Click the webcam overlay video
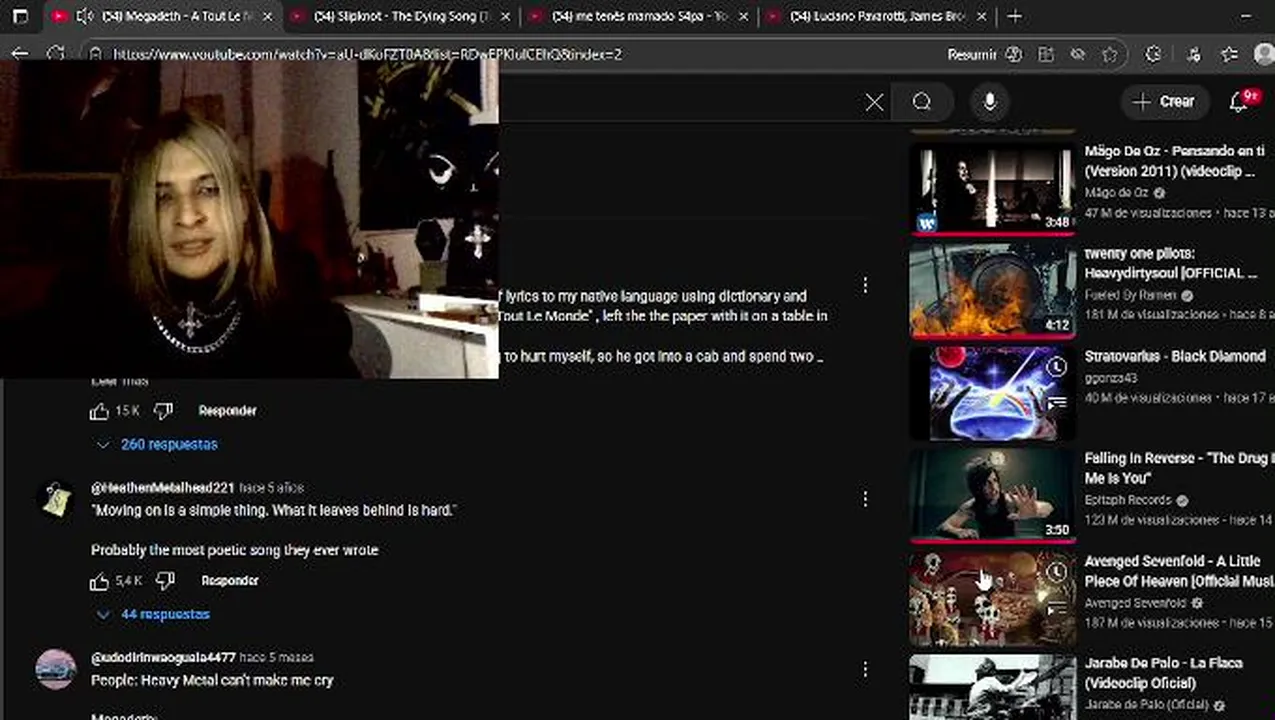 250,218
